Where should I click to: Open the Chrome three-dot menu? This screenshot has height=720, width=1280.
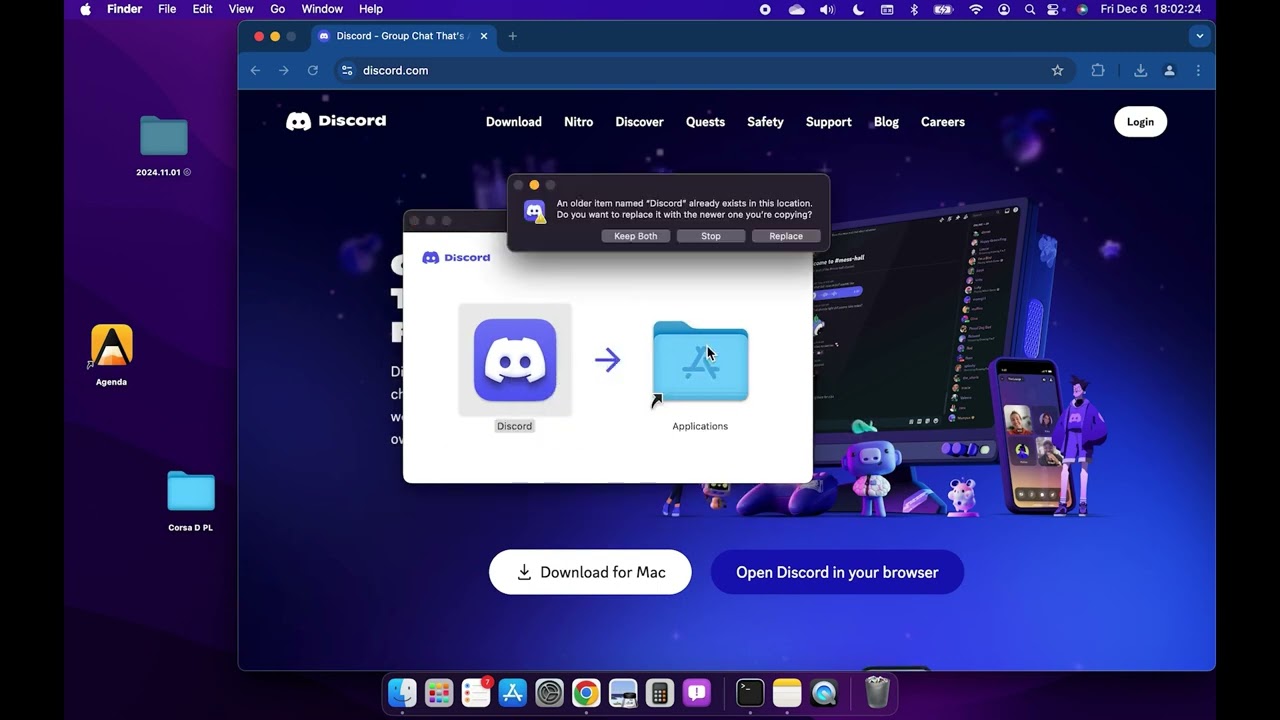[1198, 70]
